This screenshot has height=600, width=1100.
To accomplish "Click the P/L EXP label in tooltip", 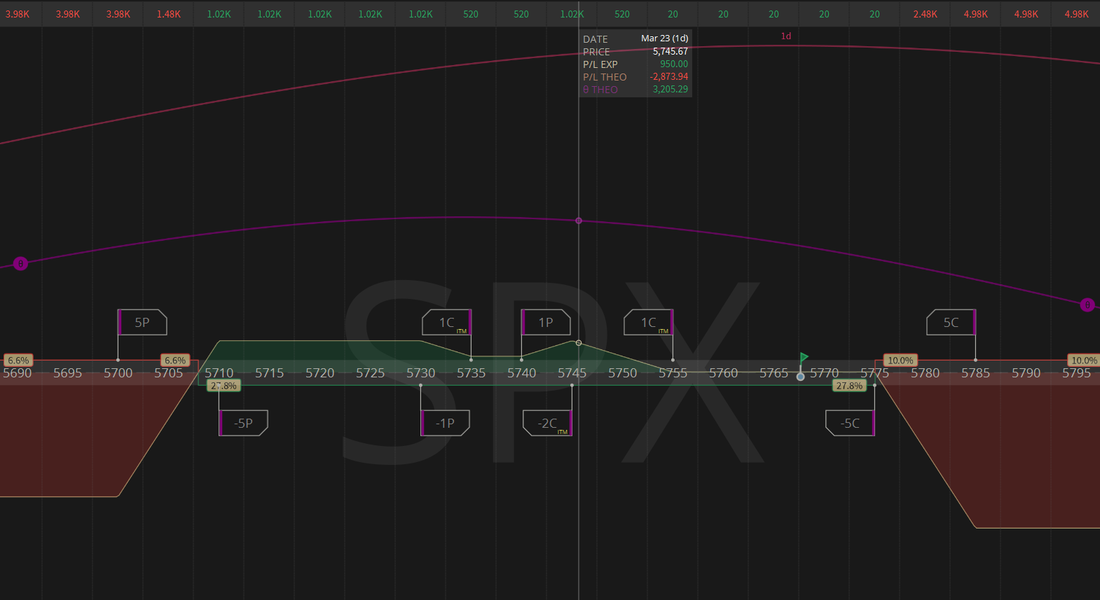I will pos(601,65).
